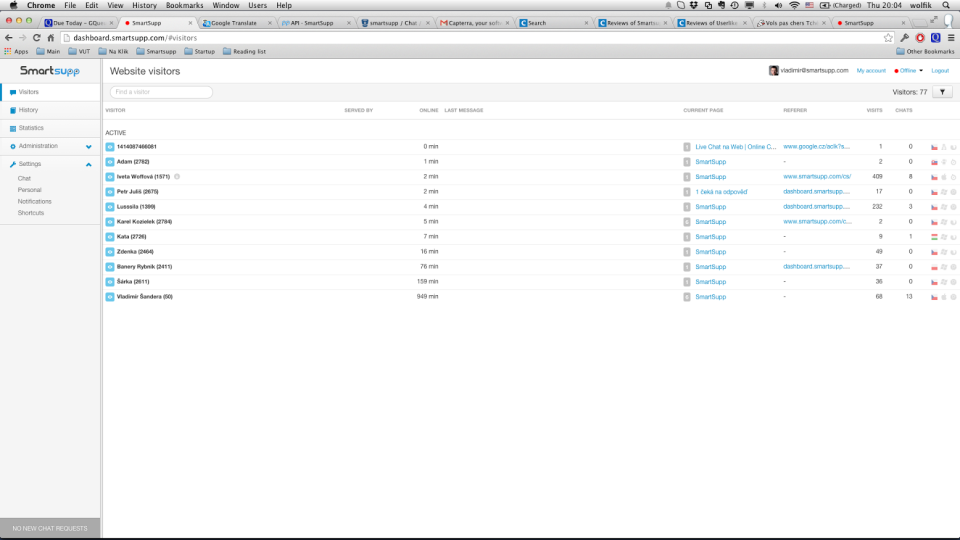The height and width of the screenshot is (540, 960).
Task: Bookmark this page with the star icon
Action: point(888,38)
